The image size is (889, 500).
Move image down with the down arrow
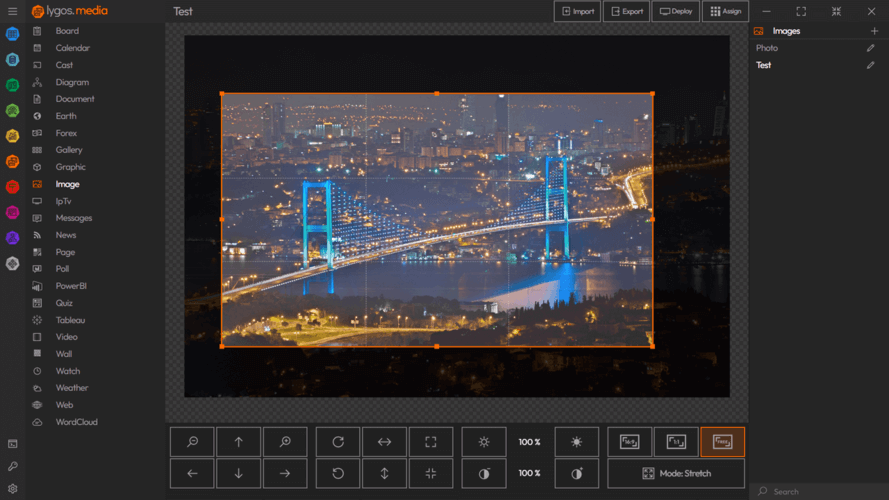click(239, 473)
